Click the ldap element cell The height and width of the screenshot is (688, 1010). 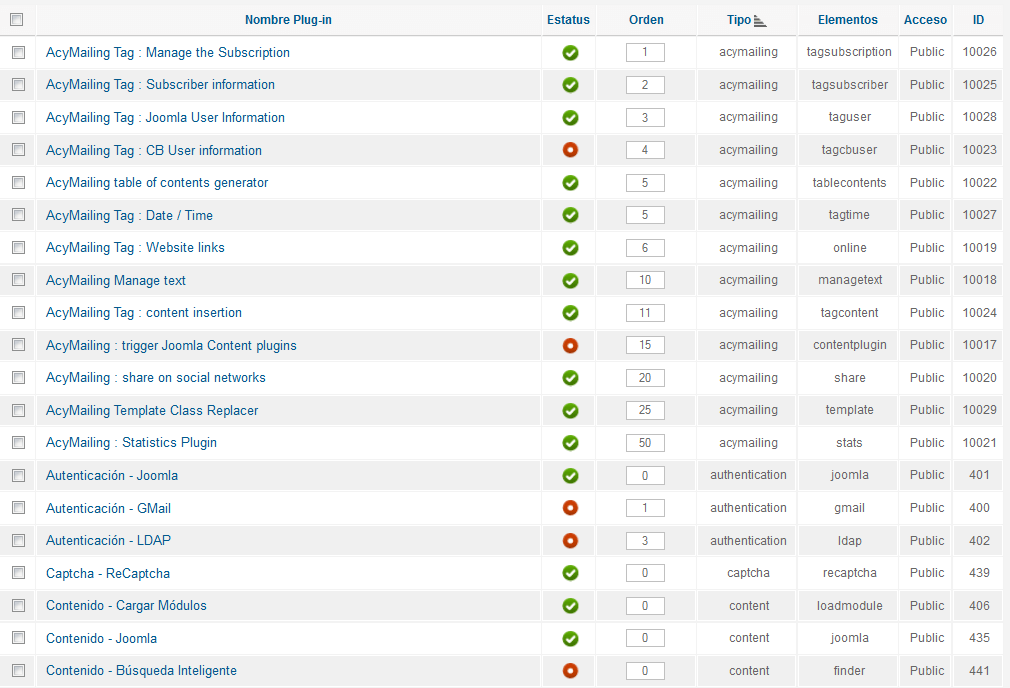[849, 541]
